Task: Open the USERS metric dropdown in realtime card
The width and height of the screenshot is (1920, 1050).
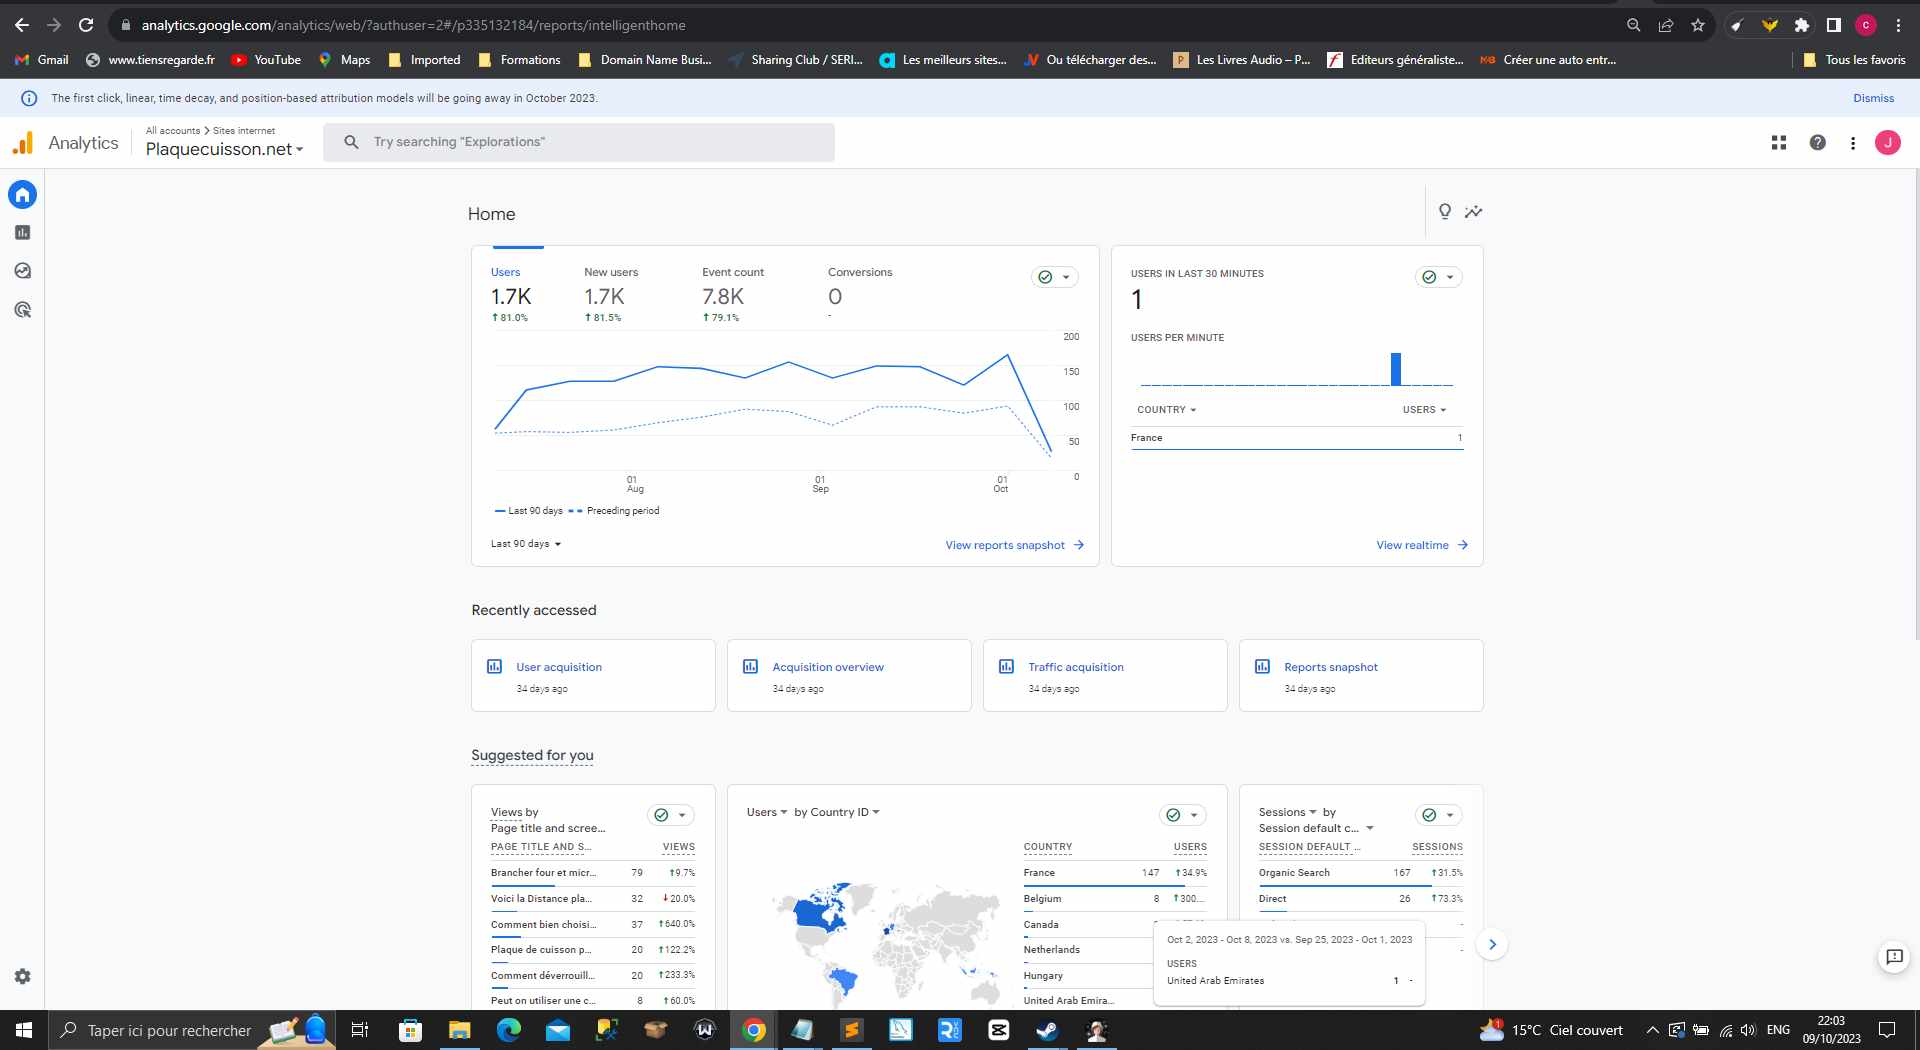Action: tap(1424, 410)
